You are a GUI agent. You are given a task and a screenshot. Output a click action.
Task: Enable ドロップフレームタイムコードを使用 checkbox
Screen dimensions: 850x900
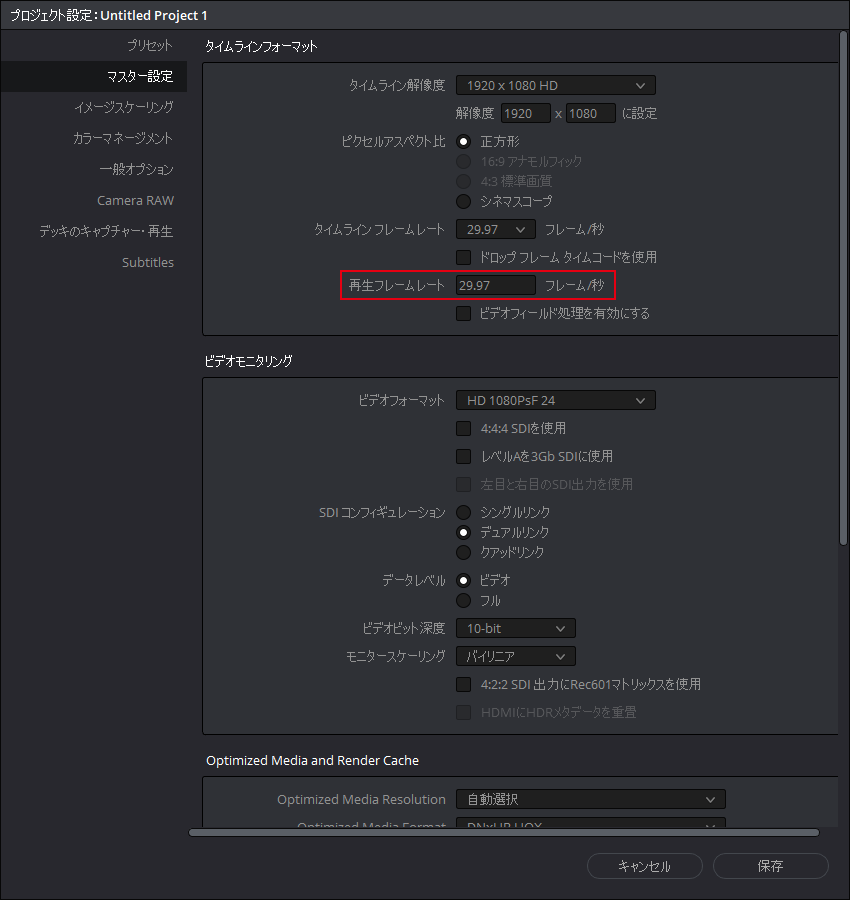[x=463, y=257]
